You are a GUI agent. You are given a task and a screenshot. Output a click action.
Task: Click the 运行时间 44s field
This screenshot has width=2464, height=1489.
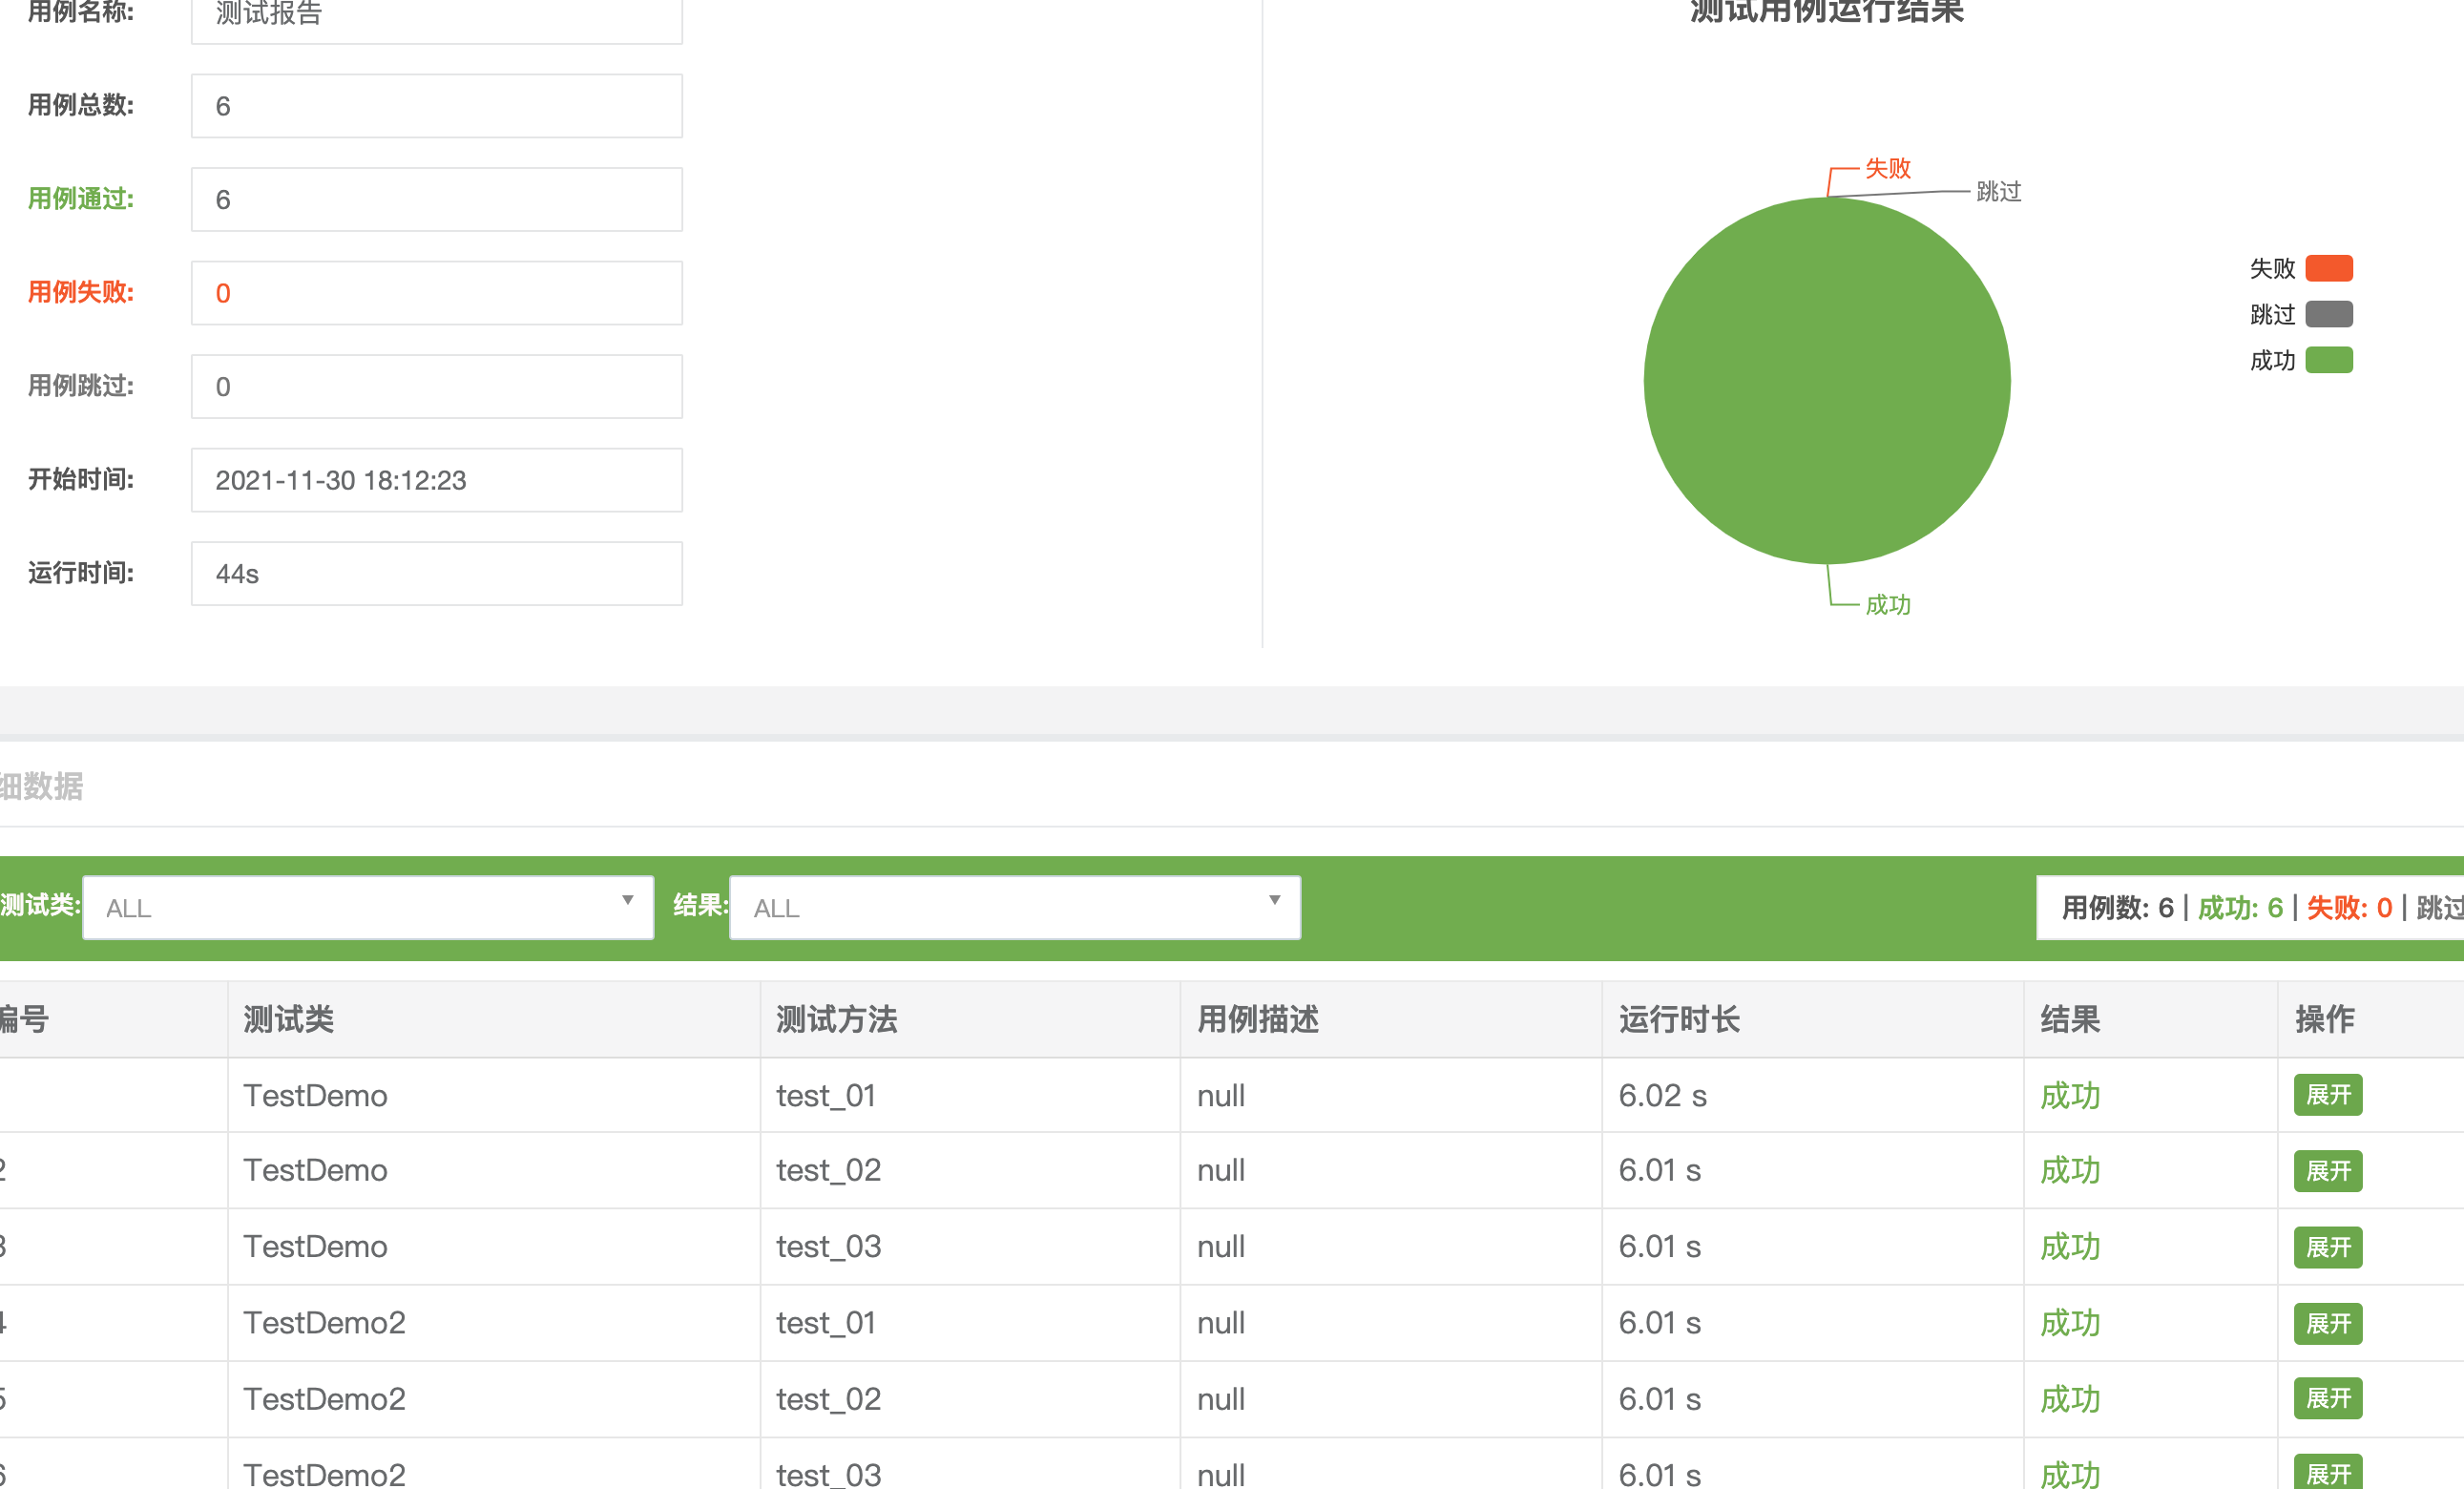click(436, 573)
